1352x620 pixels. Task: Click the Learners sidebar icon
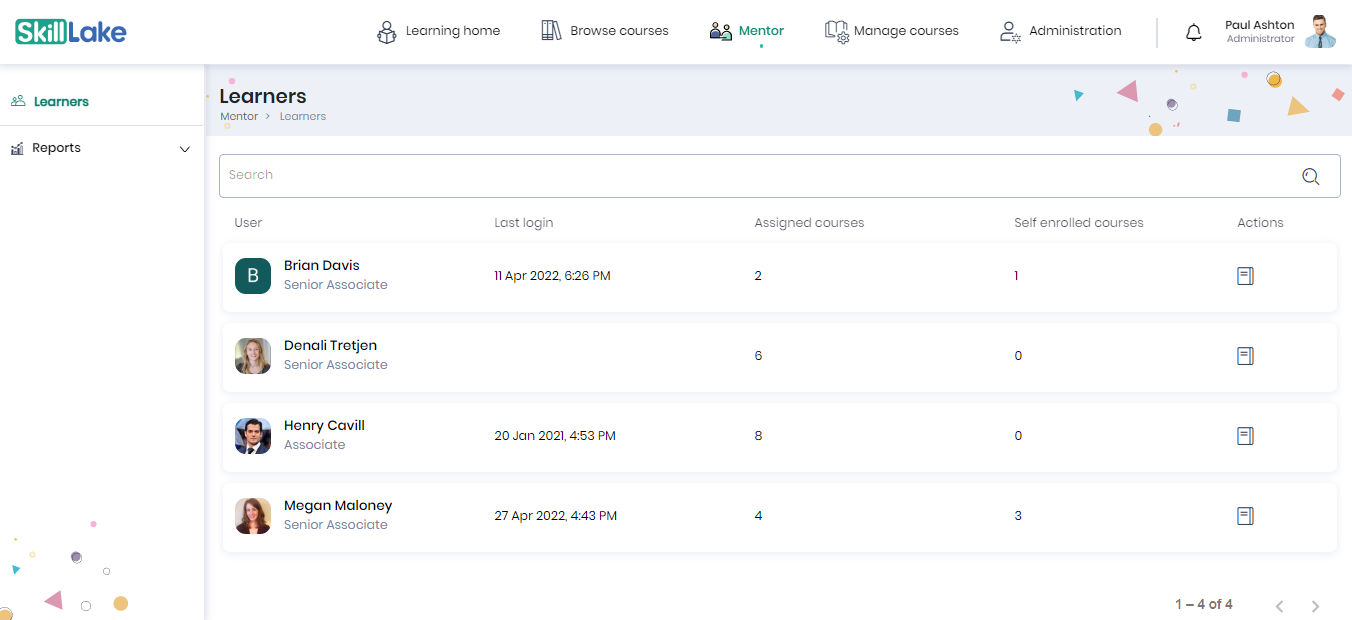click(x=18, y=101)
